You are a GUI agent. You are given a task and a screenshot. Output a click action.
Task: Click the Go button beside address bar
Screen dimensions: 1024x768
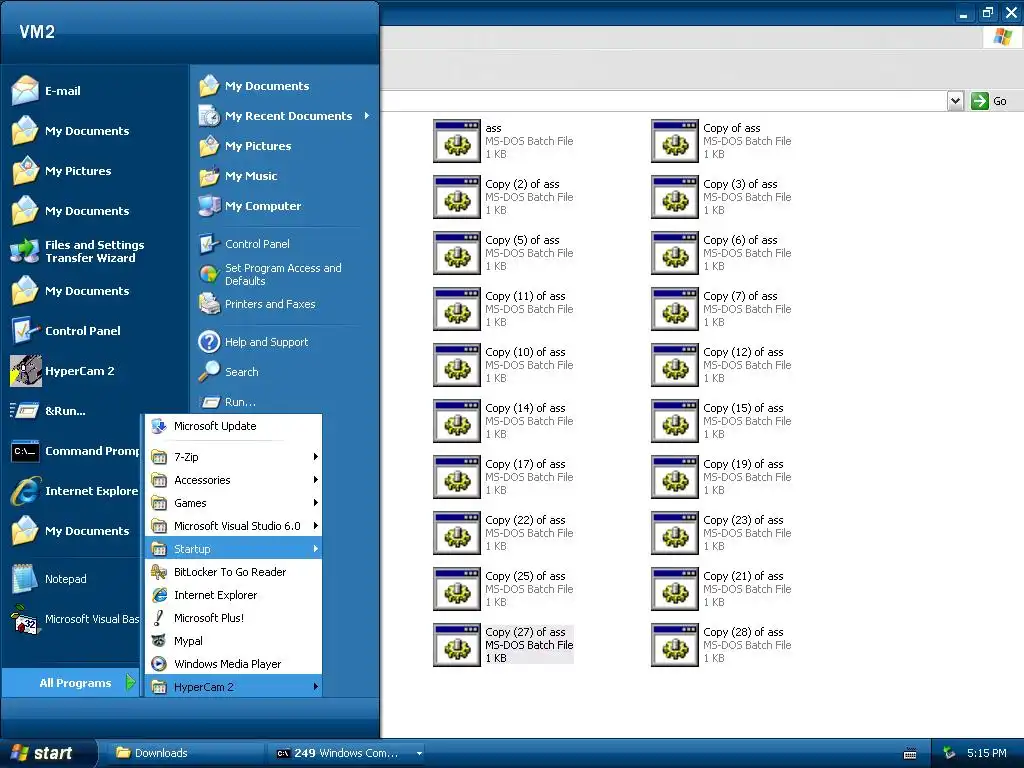coord(989,101)
